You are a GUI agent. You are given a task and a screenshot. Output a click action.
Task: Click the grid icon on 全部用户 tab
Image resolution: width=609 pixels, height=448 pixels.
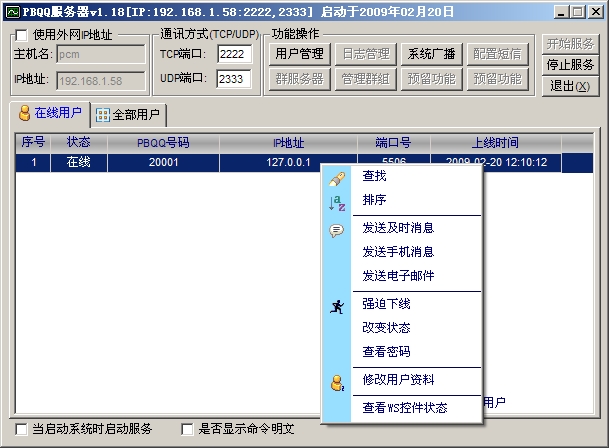(103, 115)
